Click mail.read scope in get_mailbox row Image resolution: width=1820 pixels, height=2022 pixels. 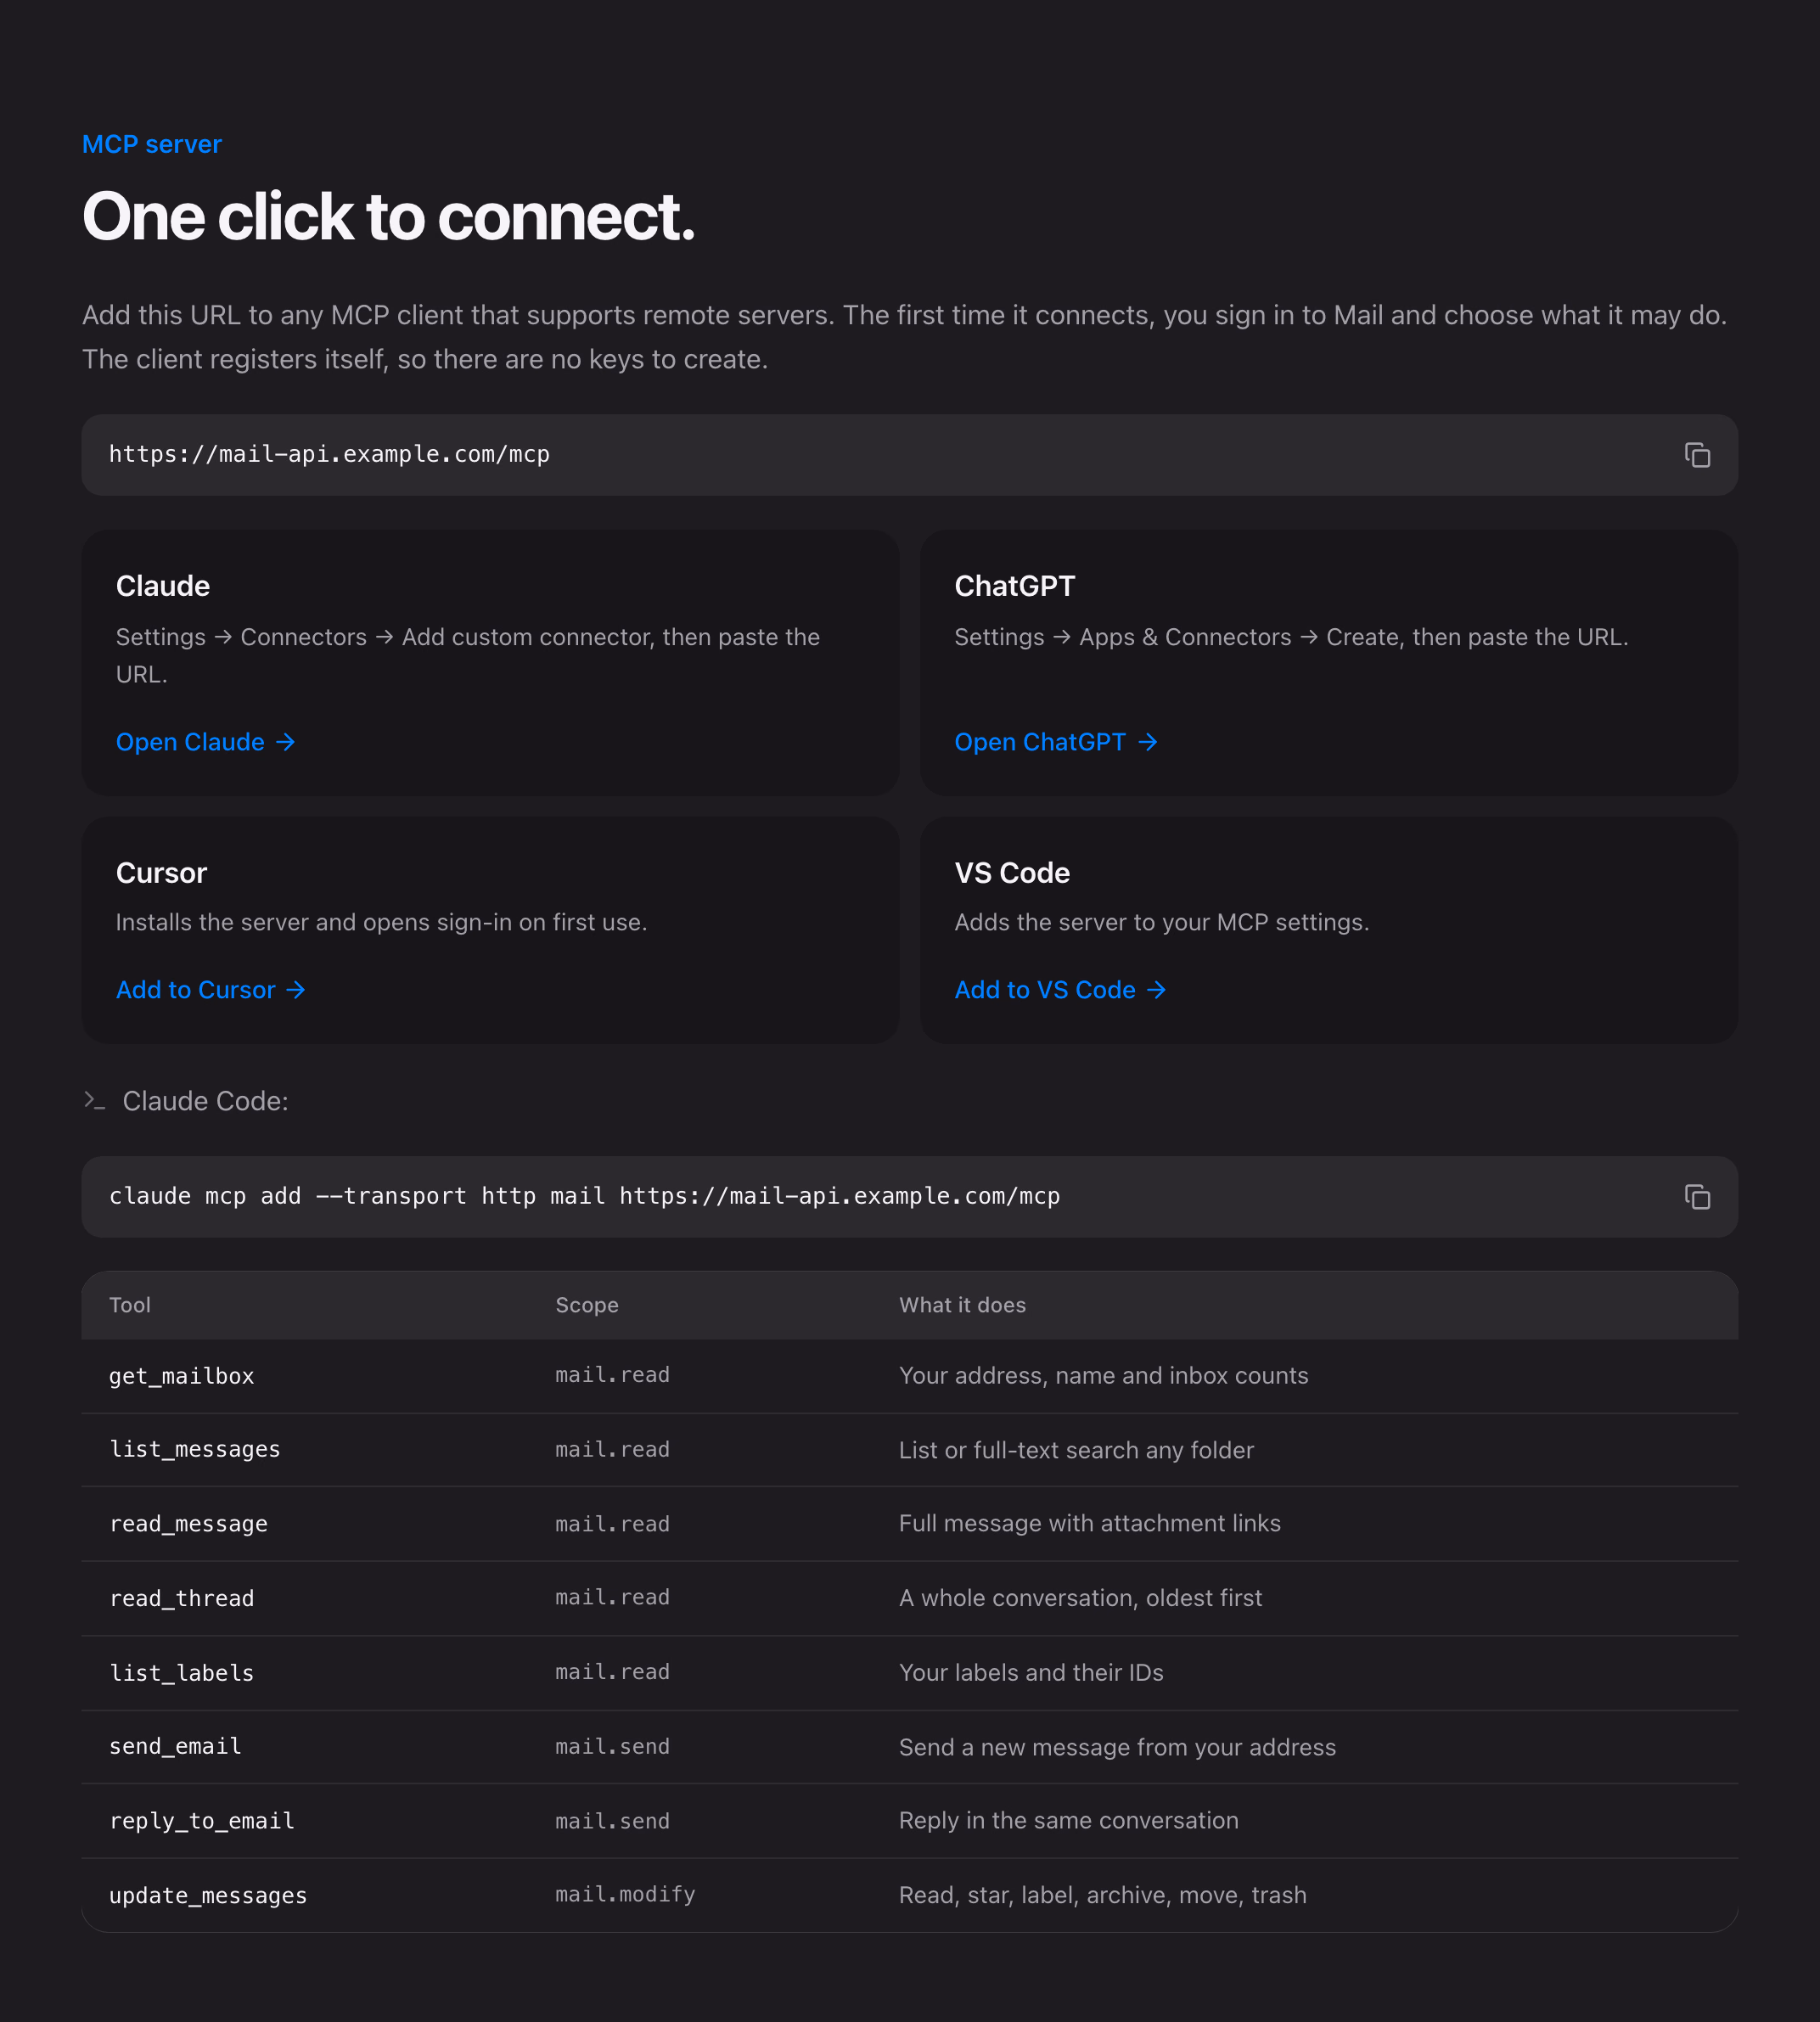click(x=612, y=1375)
